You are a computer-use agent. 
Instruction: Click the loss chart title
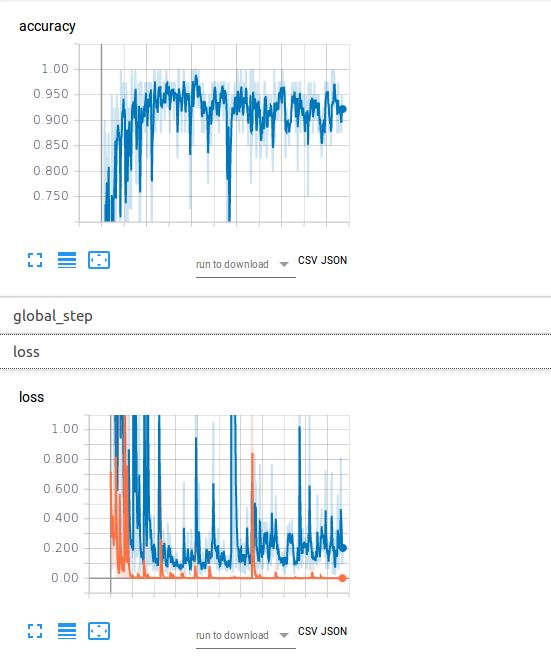point(32,397)
